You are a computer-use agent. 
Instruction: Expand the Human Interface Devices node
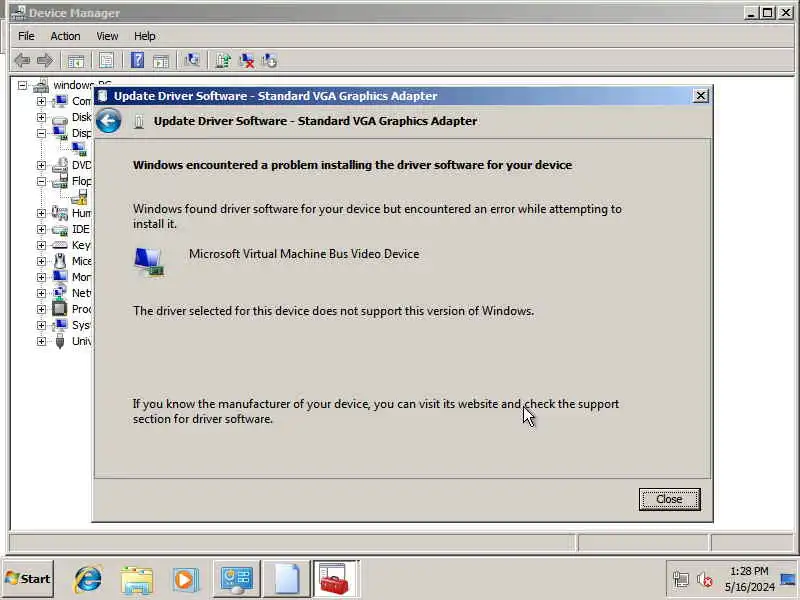(41, 213)
